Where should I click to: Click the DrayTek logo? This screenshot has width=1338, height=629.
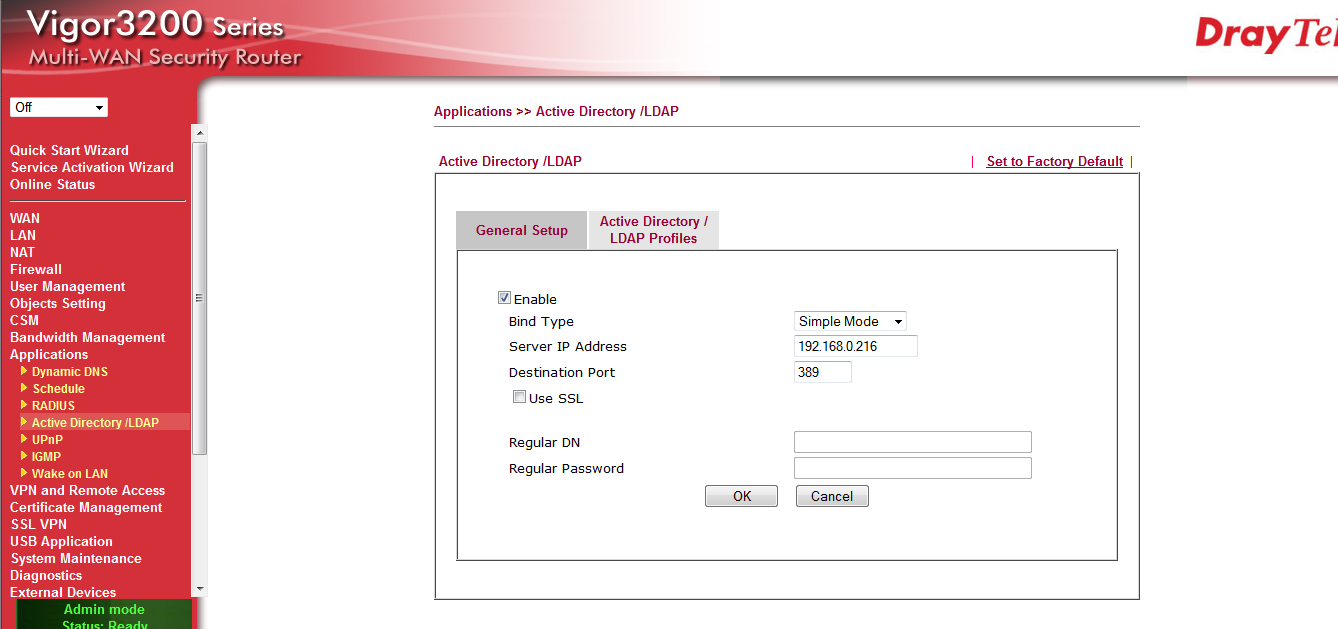1265,35
